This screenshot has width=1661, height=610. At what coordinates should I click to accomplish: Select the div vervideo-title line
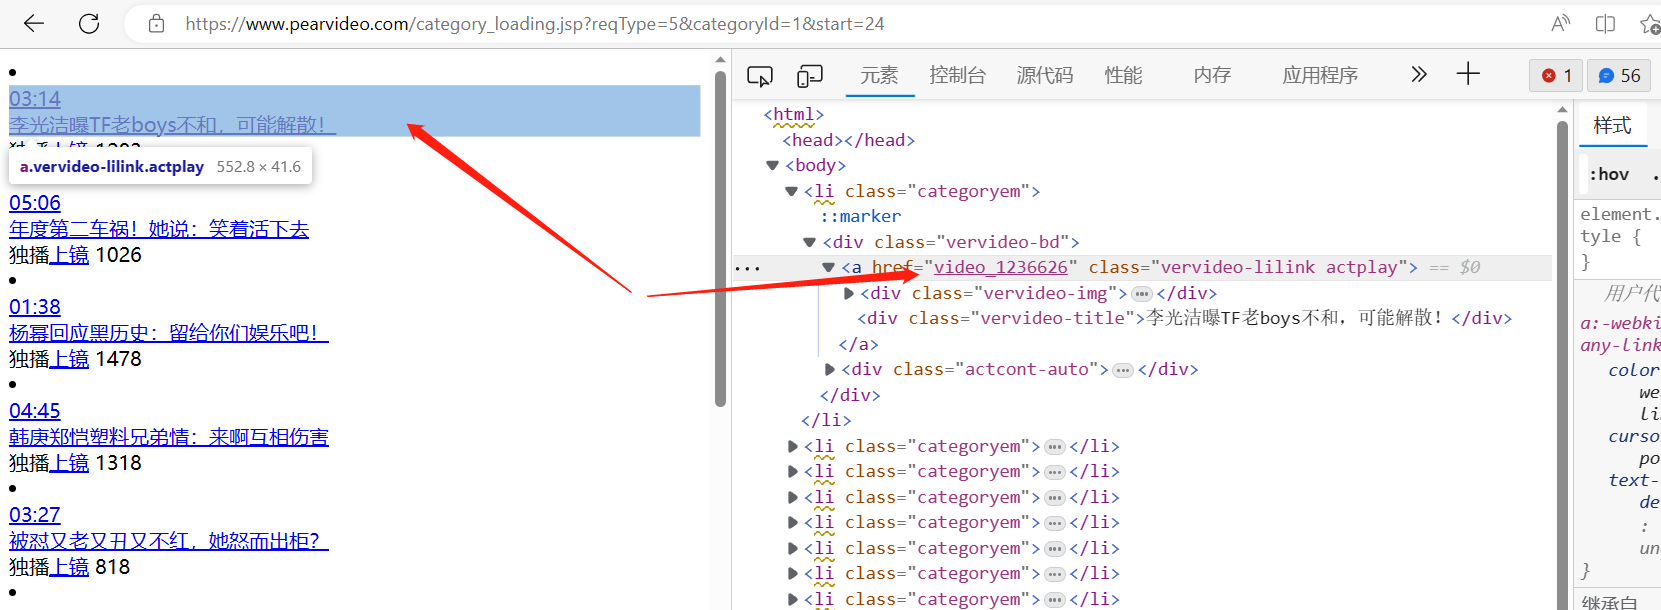click(x=1185, y=318)
